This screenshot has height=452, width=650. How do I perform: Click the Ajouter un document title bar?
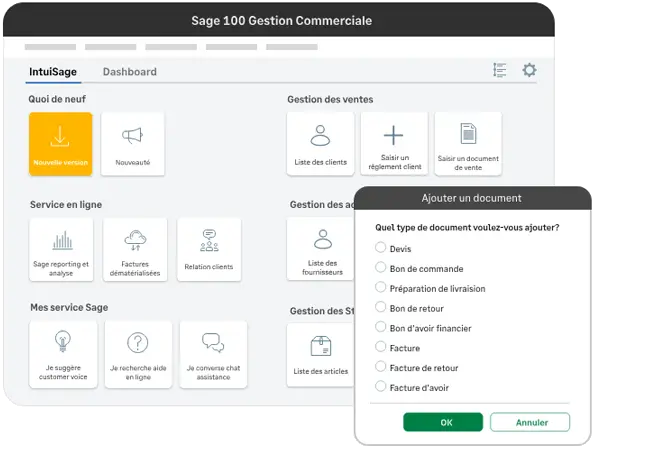[x=473, y=198]
